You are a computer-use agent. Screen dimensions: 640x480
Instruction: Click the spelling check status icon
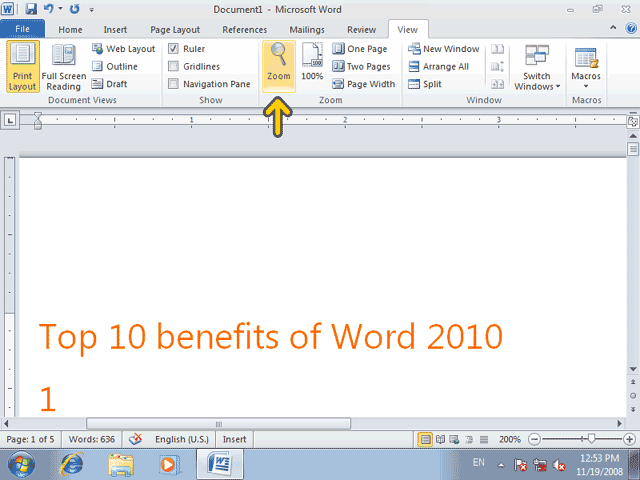[135, 439]
